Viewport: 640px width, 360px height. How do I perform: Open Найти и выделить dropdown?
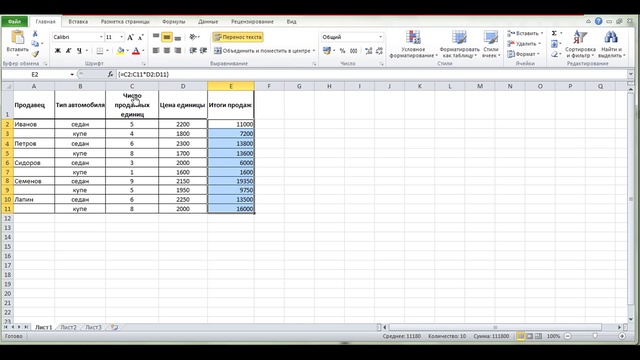point(611,44)
